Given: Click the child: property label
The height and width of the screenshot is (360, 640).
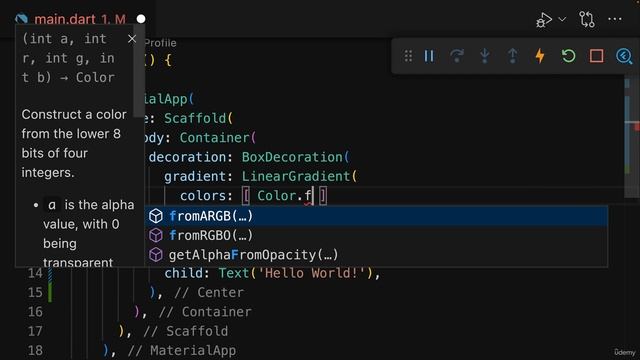Looking at the screenshot, I should coord(187,273).
